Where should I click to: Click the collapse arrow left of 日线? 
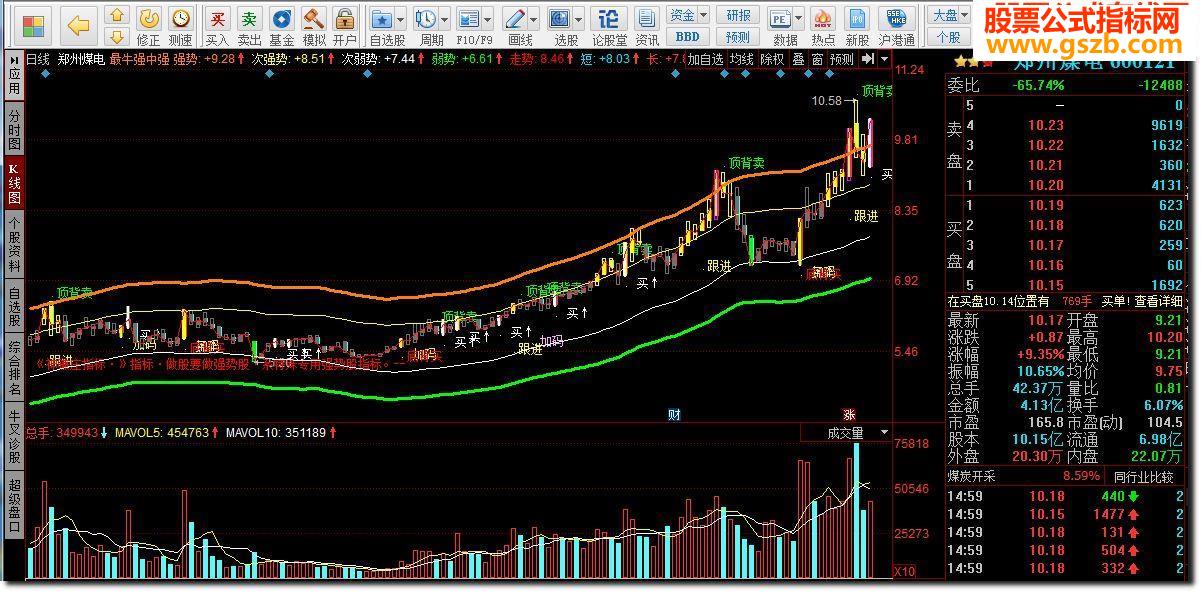(x=14, y=59)
